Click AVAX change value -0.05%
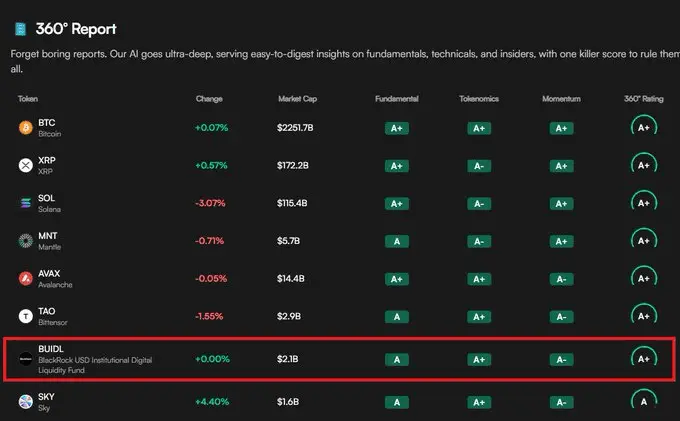Screen dimensions: 680x421 [211, 278]
